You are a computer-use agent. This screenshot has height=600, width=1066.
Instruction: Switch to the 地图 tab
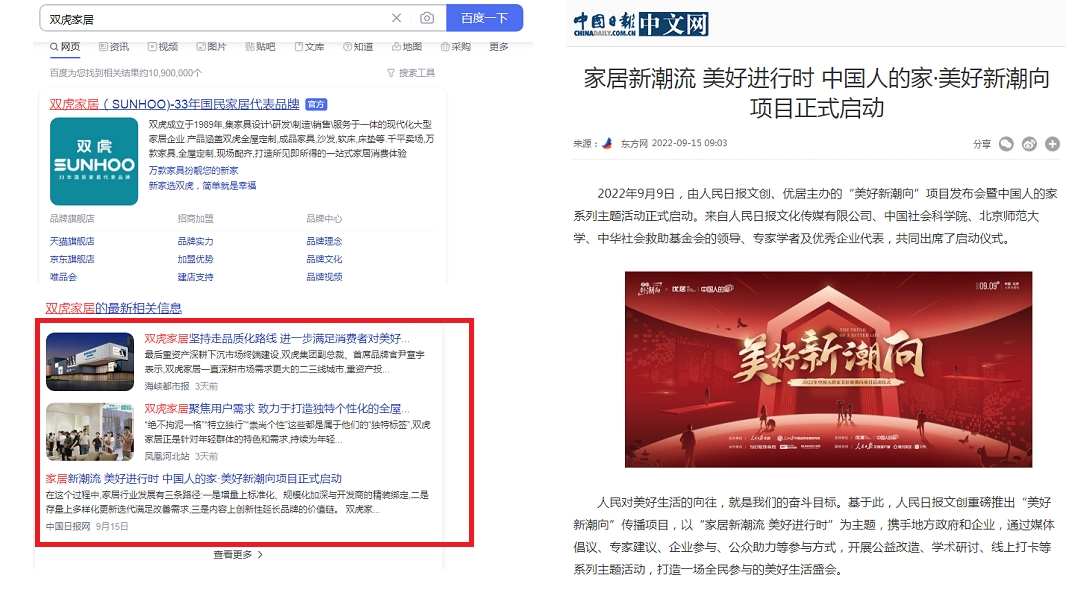pyautogui.click(x=407, y=47)
